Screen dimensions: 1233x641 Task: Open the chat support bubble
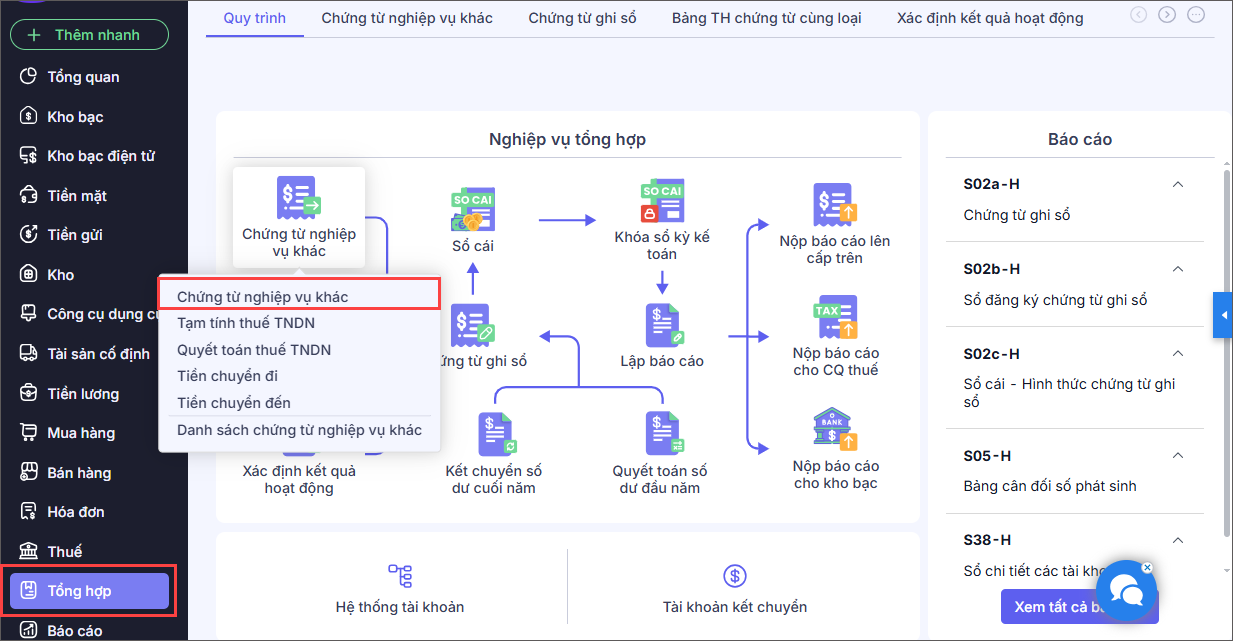pos(1127,591)
